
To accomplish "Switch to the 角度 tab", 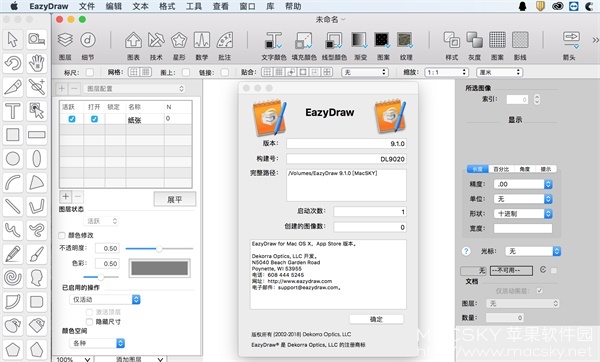I will [525, 169].
